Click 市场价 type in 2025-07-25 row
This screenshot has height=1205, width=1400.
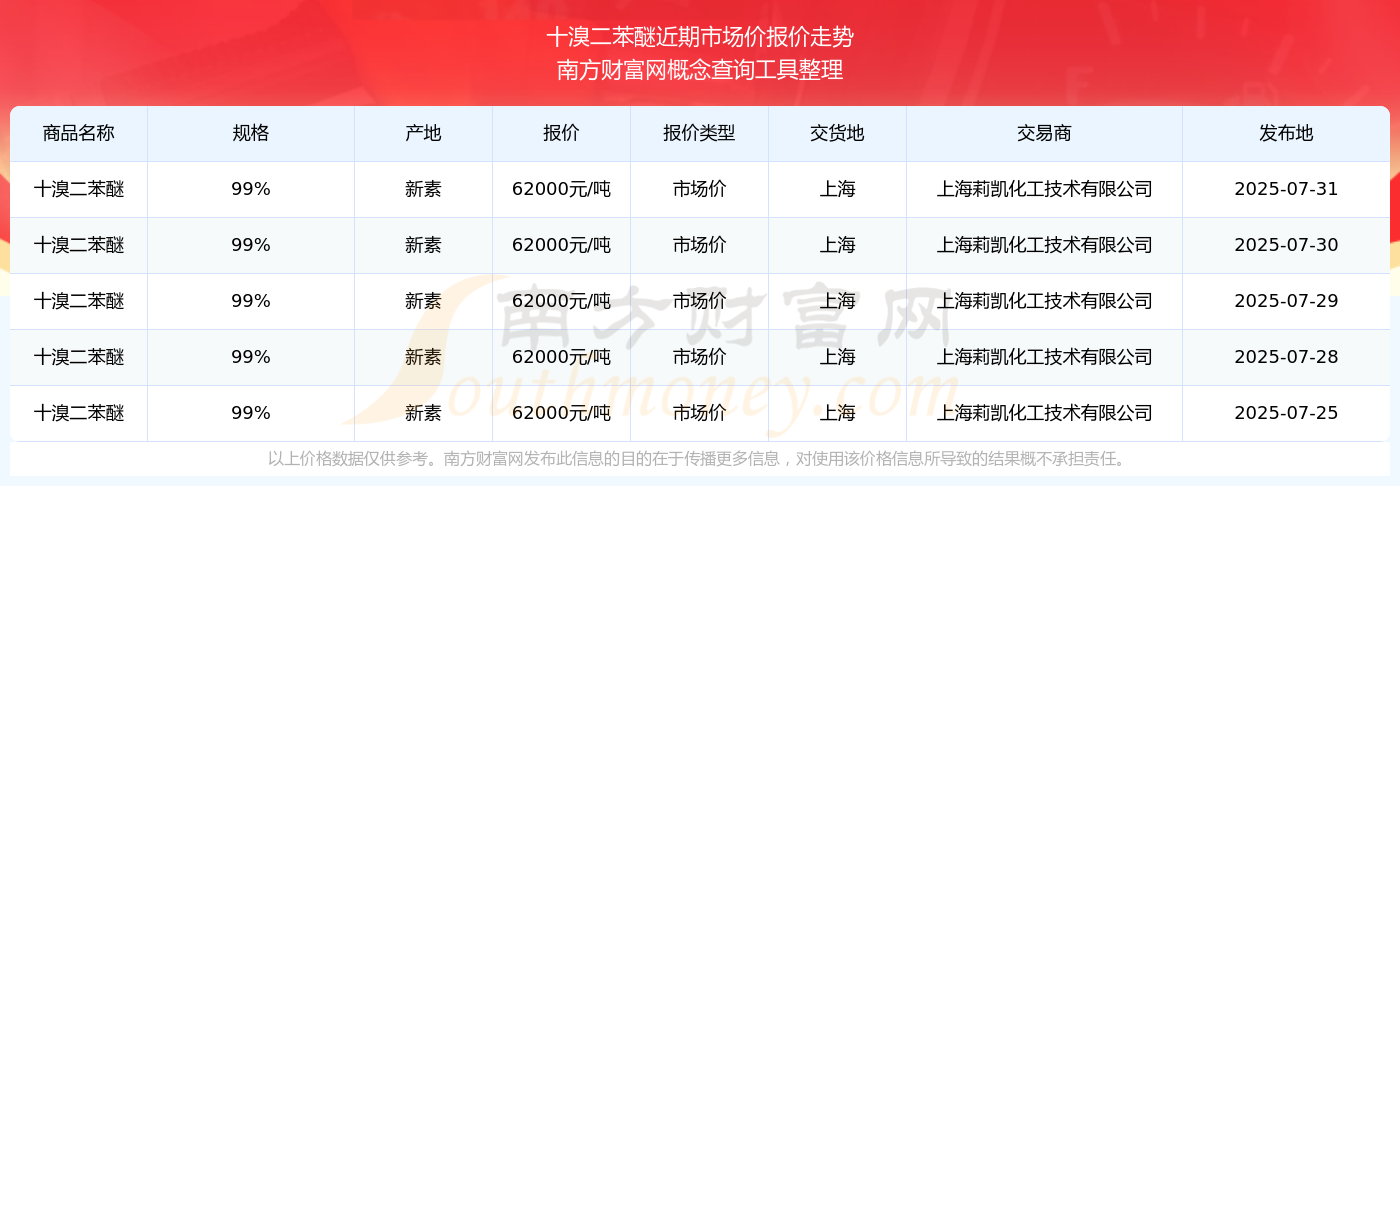[x=700, y=413]
